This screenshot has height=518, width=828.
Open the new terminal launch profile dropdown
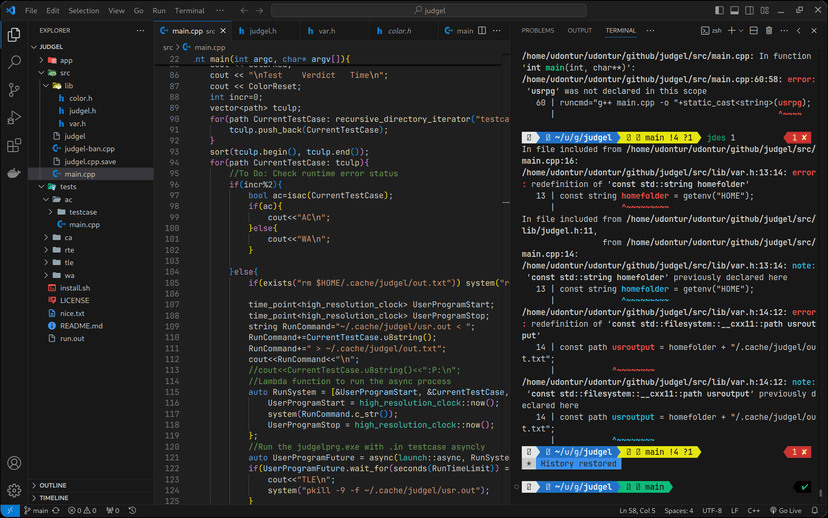(742, 31)
